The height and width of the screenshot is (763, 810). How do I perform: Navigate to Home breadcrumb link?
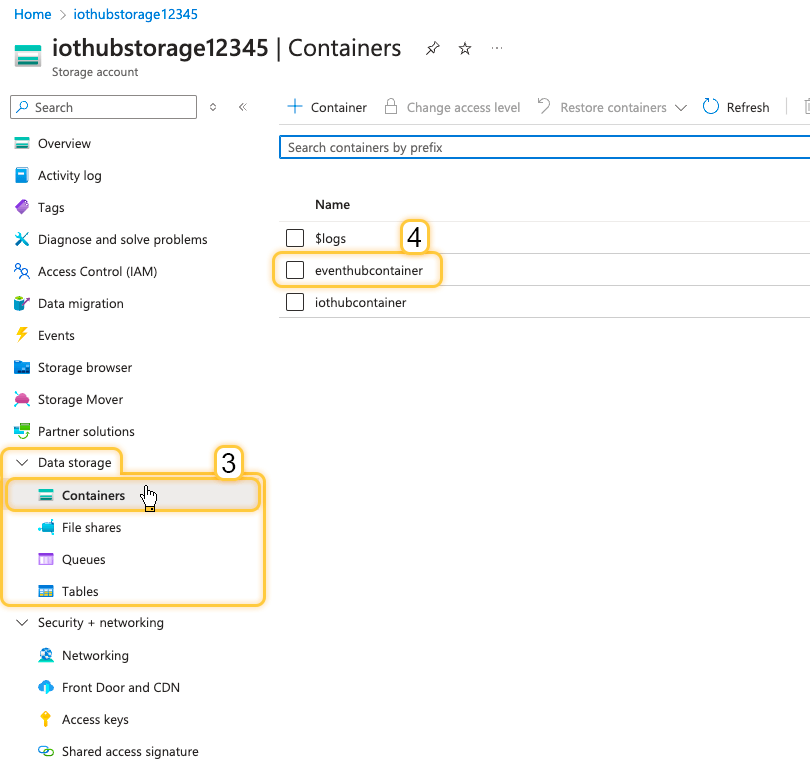(33, 14)
